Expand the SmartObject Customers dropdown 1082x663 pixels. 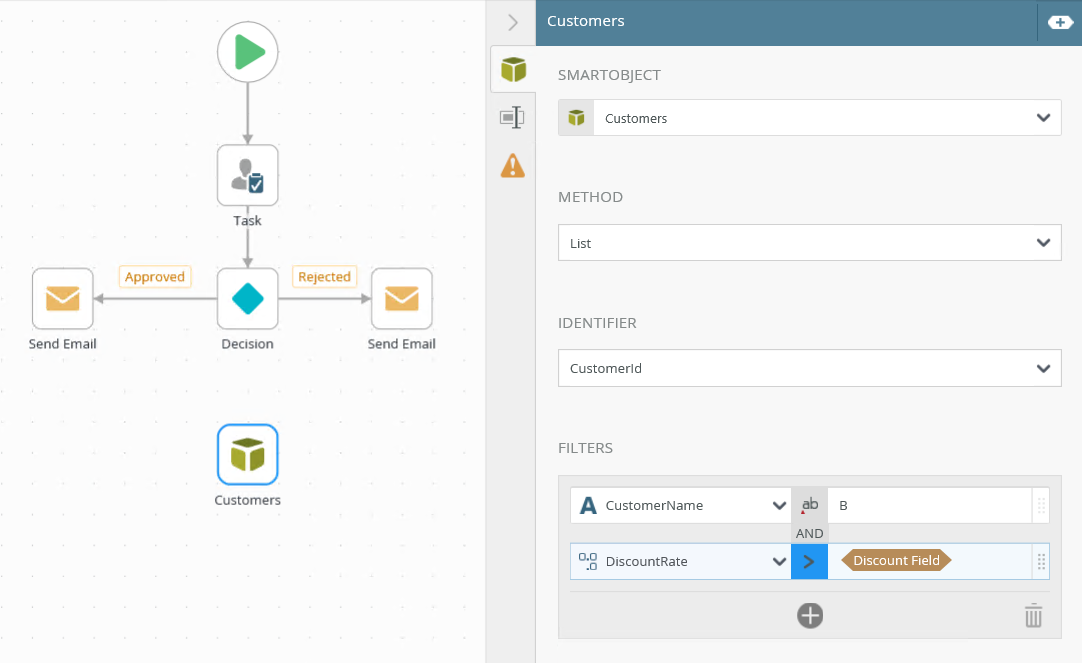click(x=1043, y=118)
